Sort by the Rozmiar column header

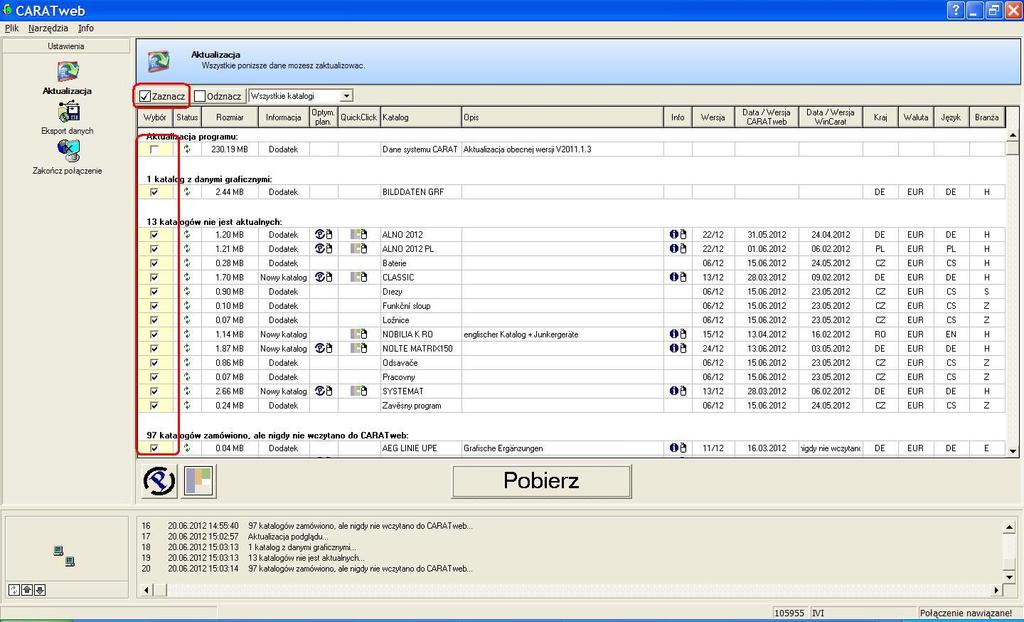pos(230,117)
